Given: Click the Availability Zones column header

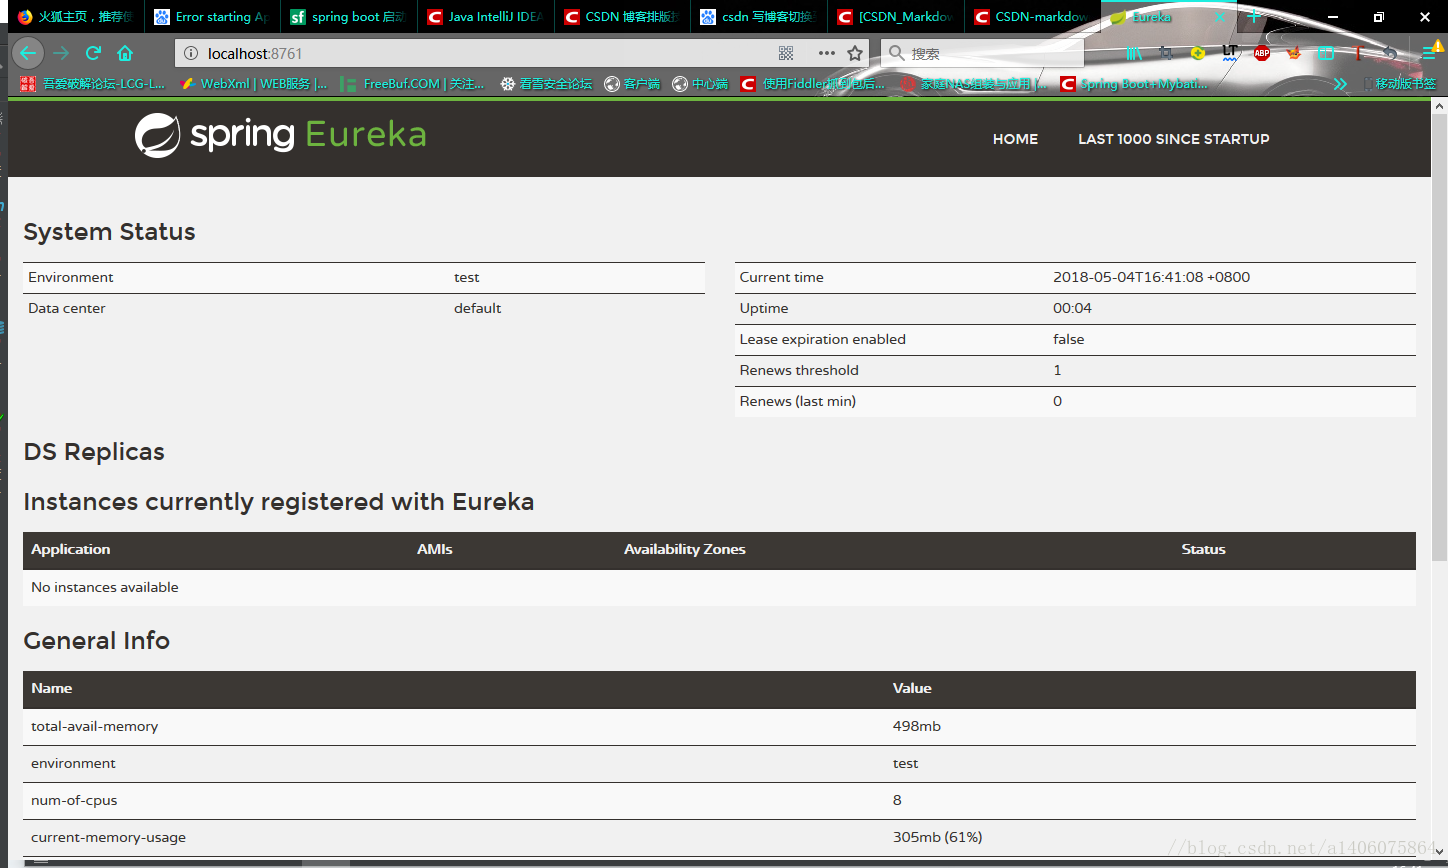Looking at the screenshot, I should [x=684, y=549].
